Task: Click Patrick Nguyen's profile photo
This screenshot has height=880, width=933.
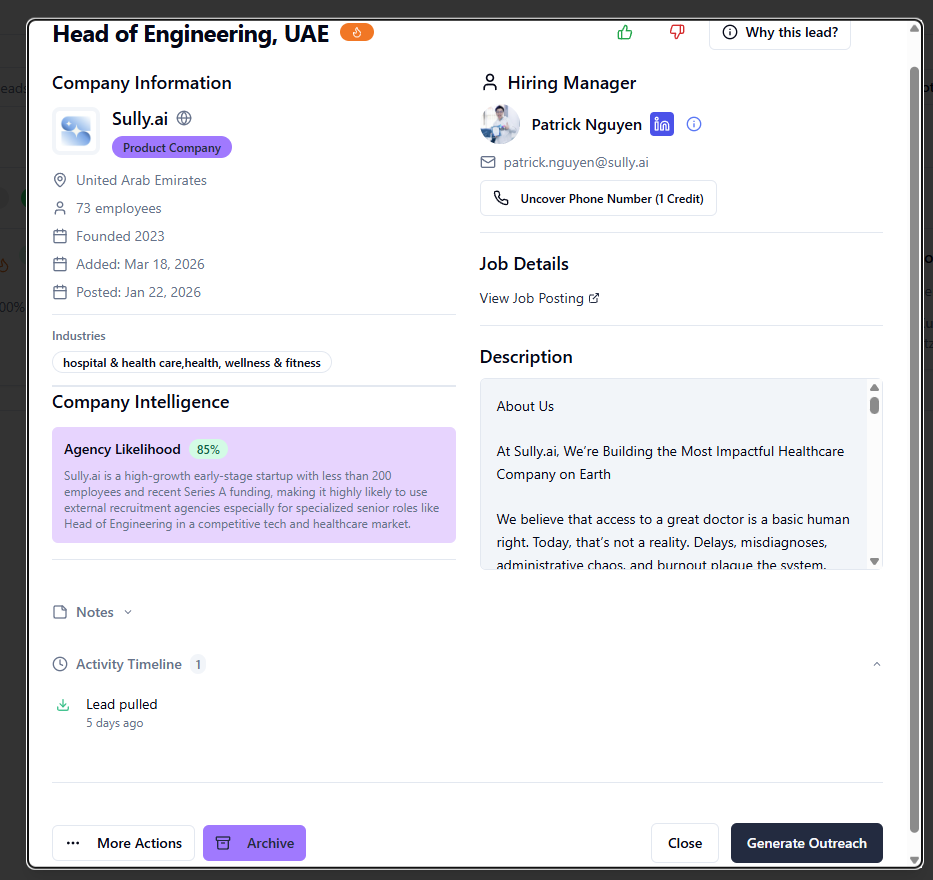Action: 500,124
